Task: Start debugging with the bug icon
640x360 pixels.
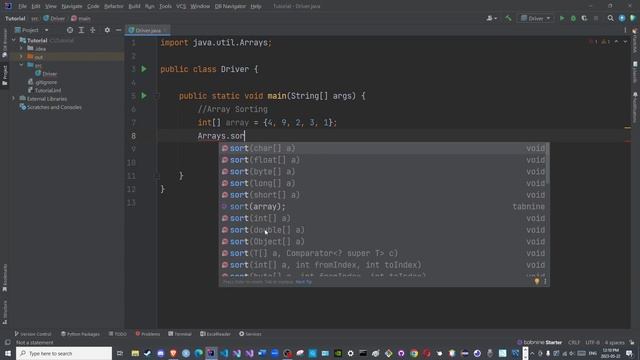Action: 573,18
